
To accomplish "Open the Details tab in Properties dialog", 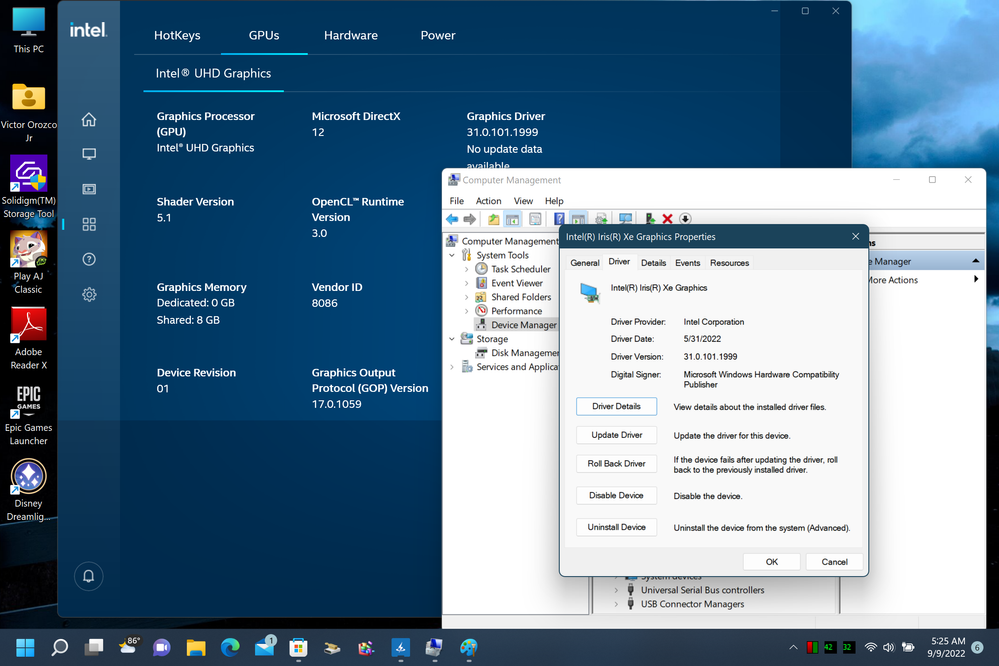I will point(653,263).
